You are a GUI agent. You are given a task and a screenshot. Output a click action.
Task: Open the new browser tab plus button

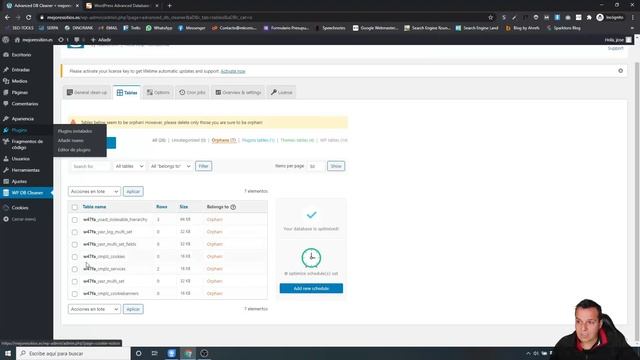pos(169,6)
